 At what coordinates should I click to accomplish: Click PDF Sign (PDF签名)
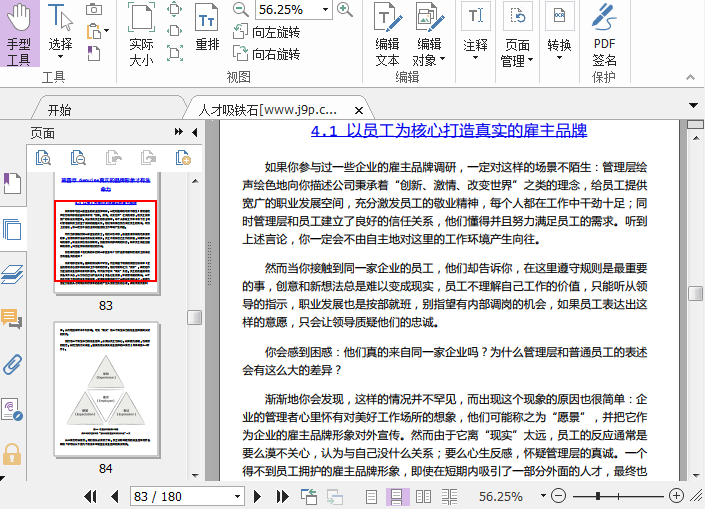604,35
